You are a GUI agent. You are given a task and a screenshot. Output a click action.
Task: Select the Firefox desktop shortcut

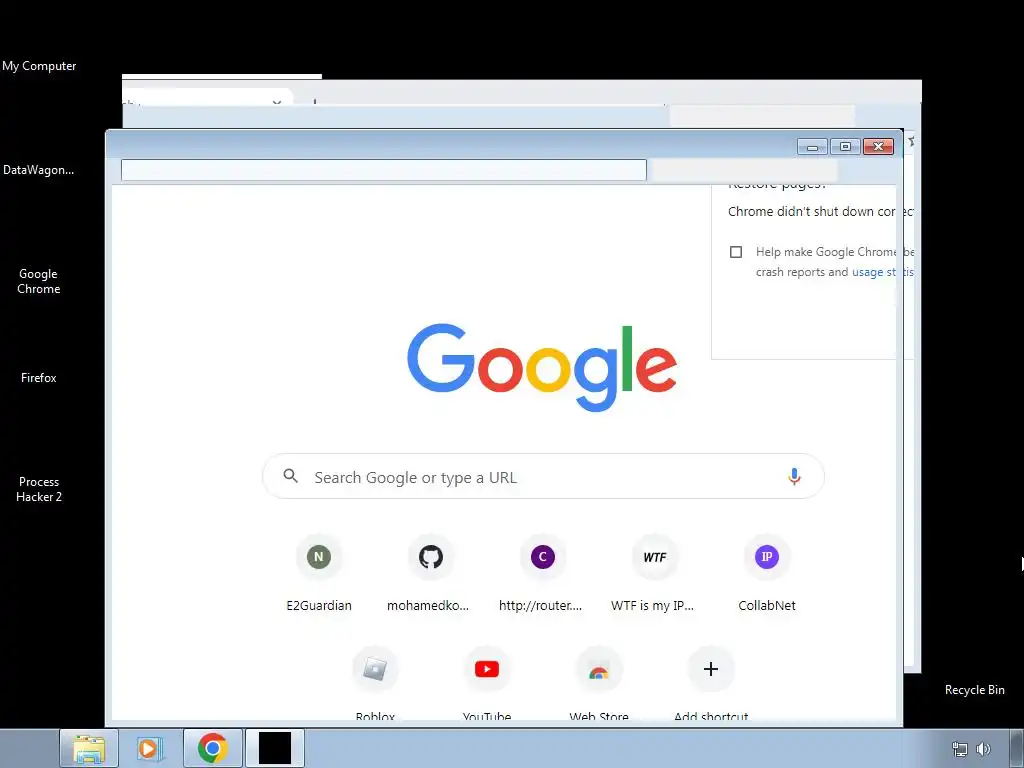[39, 377]
